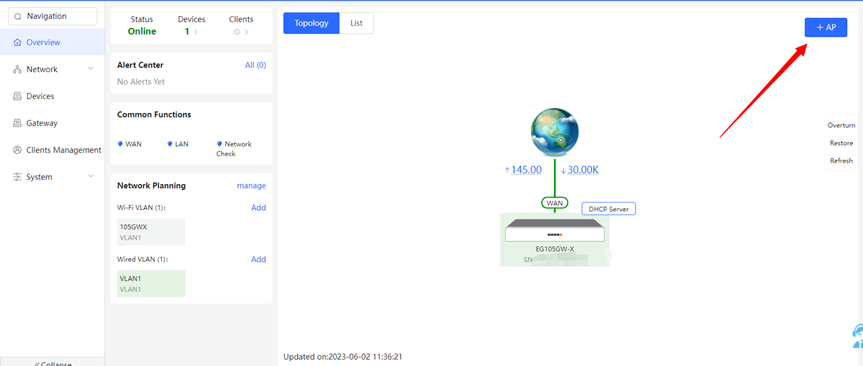Switch to the List tab
Viewport: 863px width, 366px height.
point(357,23)
